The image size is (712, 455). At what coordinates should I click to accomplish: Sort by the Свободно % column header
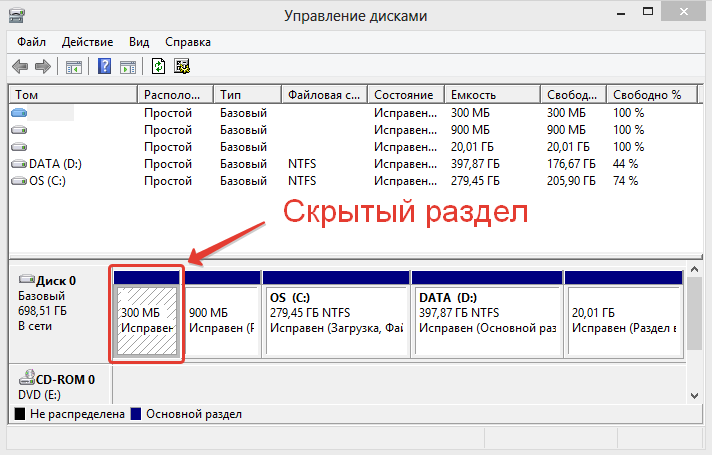pos(652,94)
